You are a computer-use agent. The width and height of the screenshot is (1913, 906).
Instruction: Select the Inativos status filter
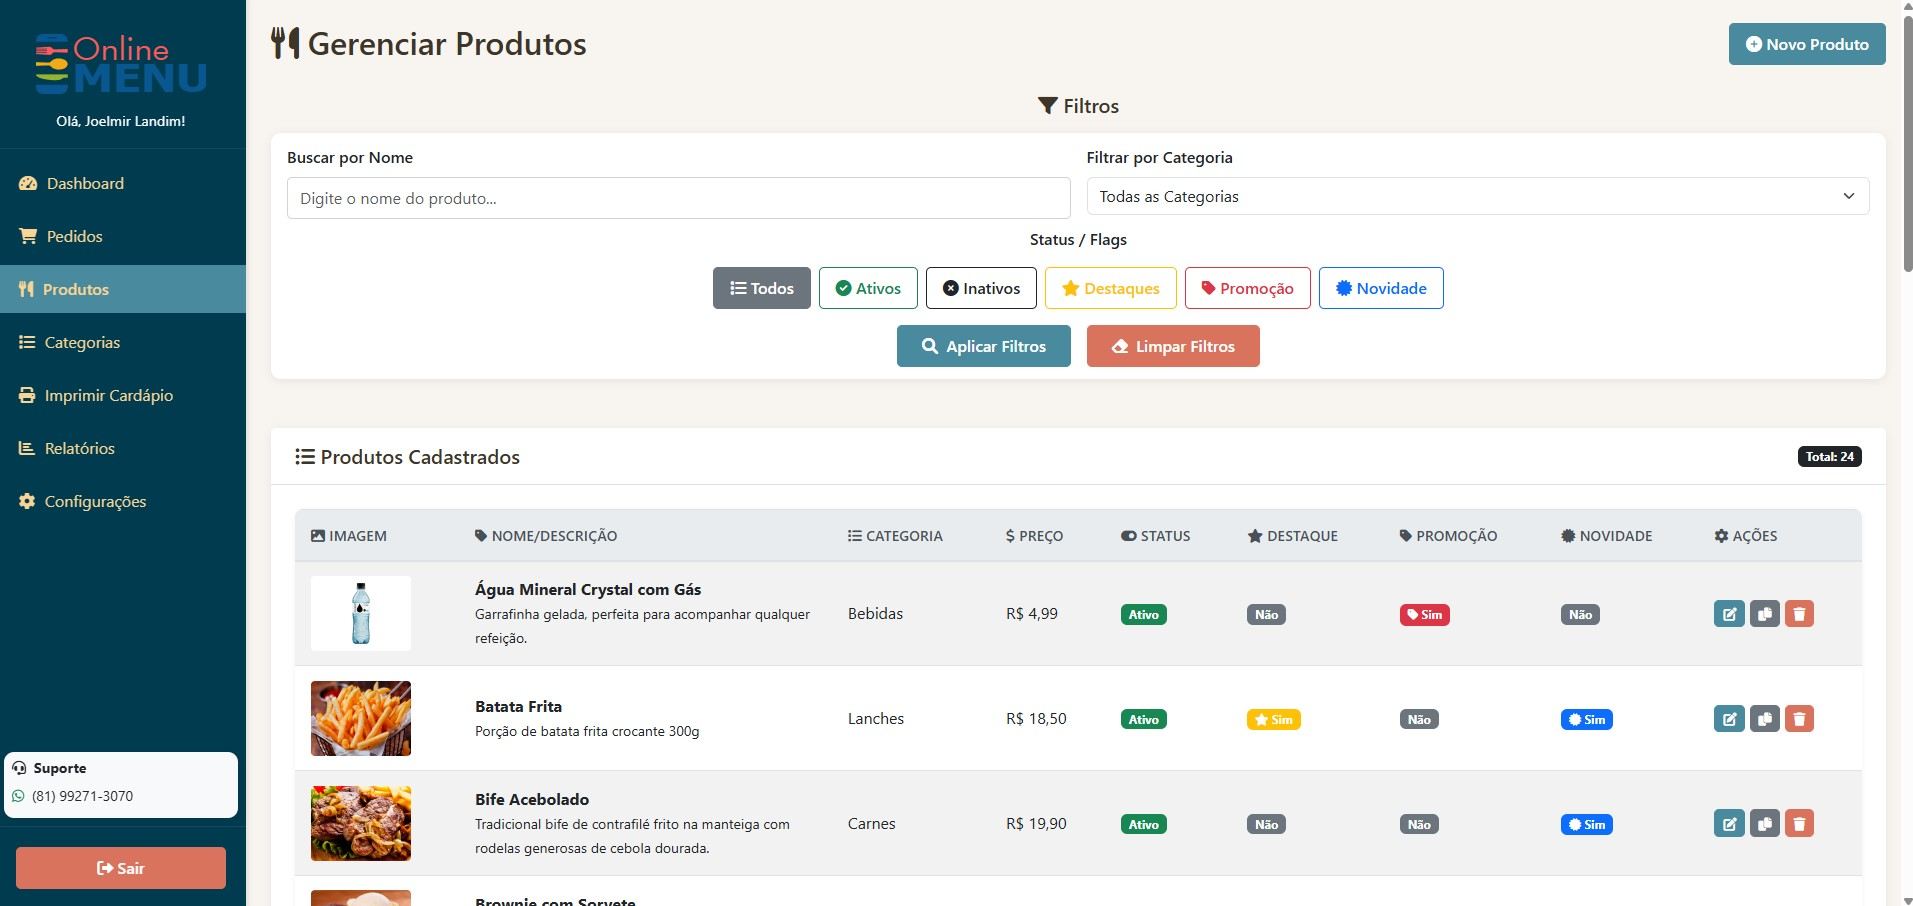(981, 288)
